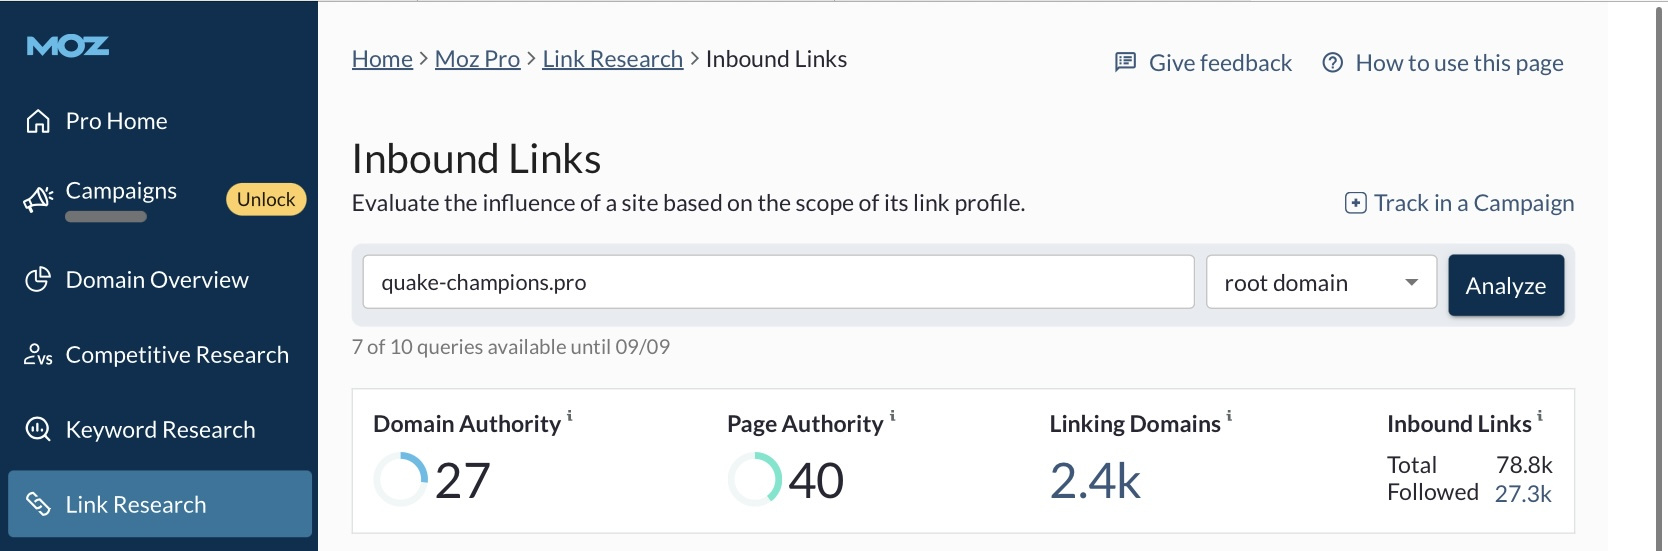Click the Track in a Campaign plus icon
The width and height of the screenshot is (1668, 551).
(x=1356, y=203)
